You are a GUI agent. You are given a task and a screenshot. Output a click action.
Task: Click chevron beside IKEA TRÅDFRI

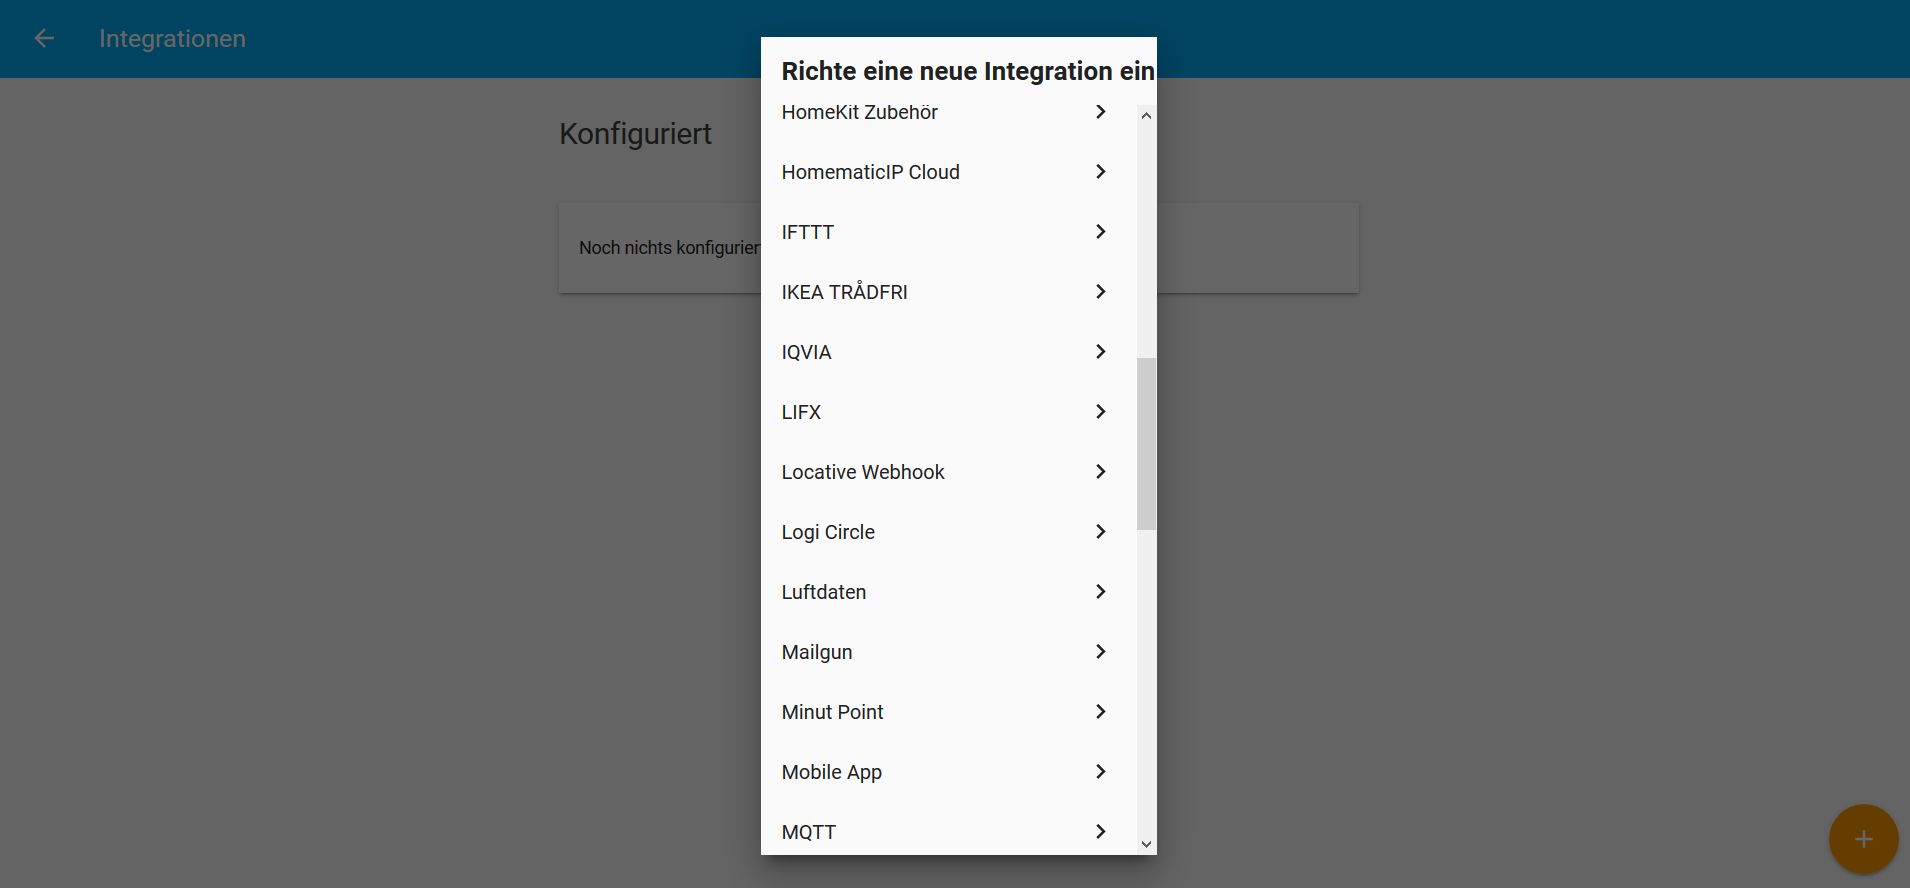[1100, 292]
